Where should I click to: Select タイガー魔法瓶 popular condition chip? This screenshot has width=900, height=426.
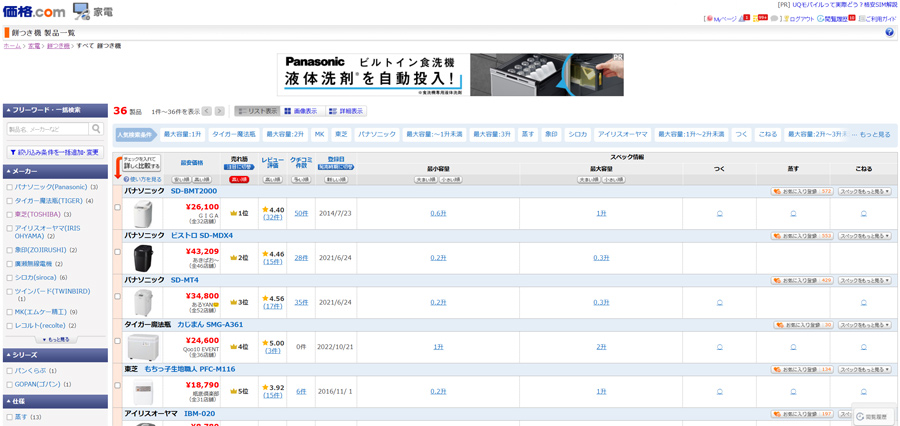234,134
